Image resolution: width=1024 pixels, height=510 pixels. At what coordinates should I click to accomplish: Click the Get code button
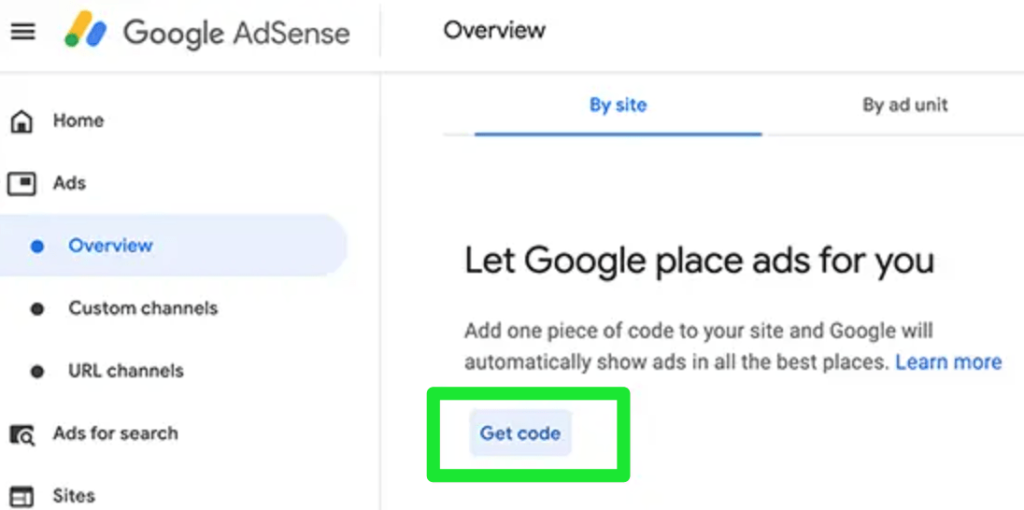520,433
